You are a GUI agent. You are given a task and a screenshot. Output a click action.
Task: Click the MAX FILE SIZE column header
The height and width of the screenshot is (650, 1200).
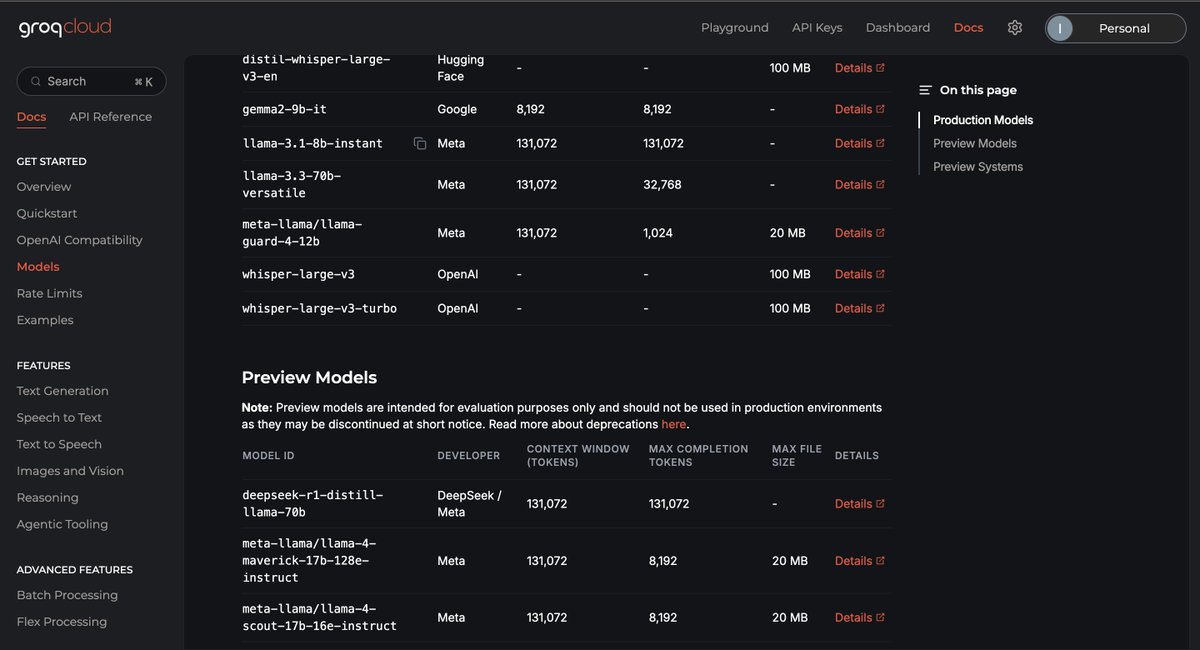[797, 456]
